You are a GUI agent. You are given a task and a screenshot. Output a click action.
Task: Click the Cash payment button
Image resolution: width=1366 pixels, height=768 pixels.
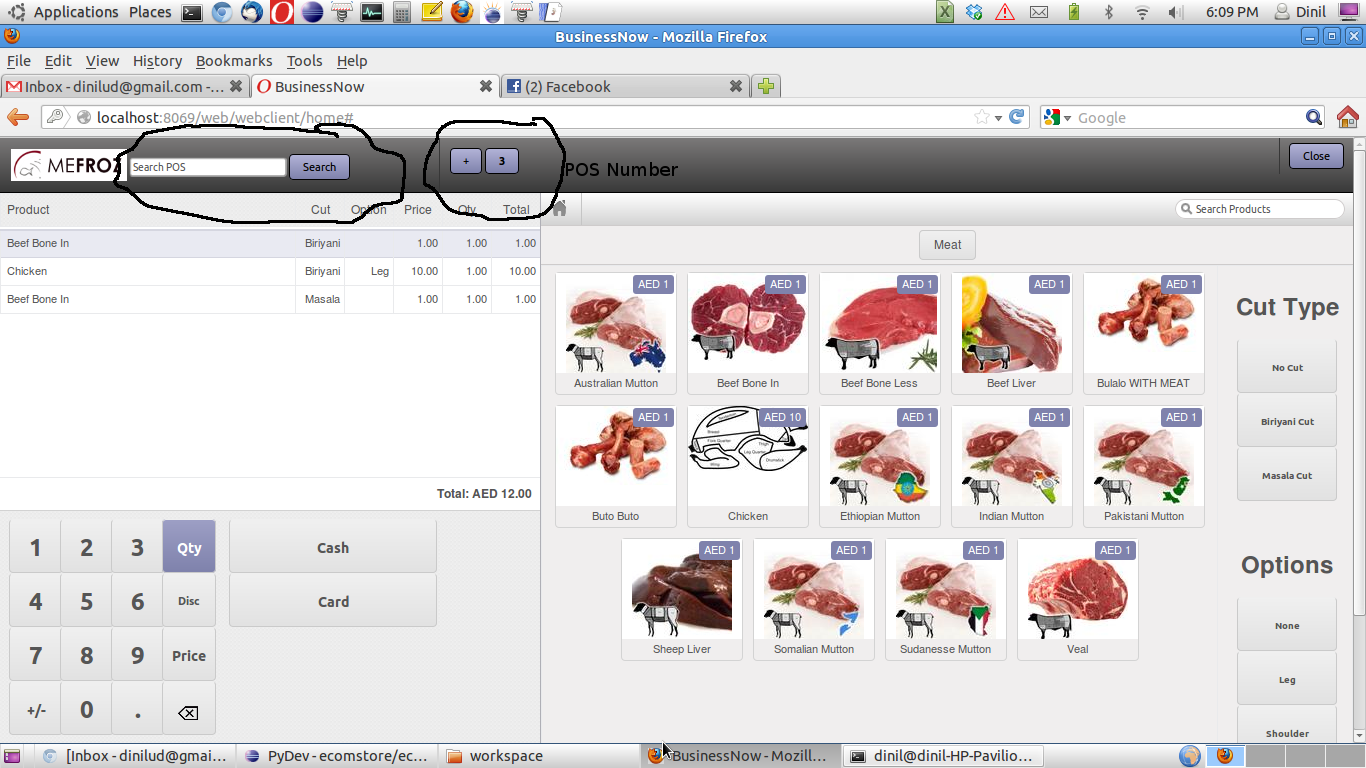[333, 547]
